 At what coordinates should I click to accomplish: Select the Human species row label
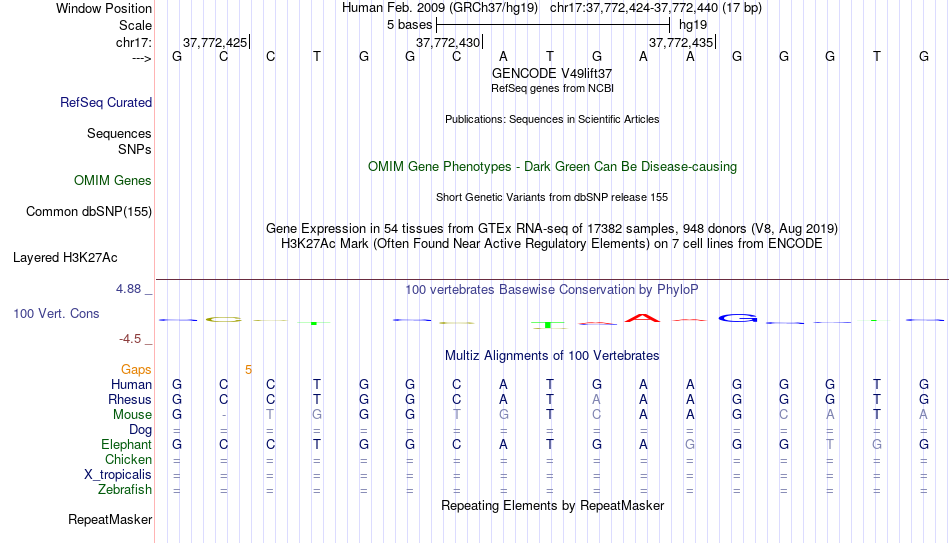(131, 385)
